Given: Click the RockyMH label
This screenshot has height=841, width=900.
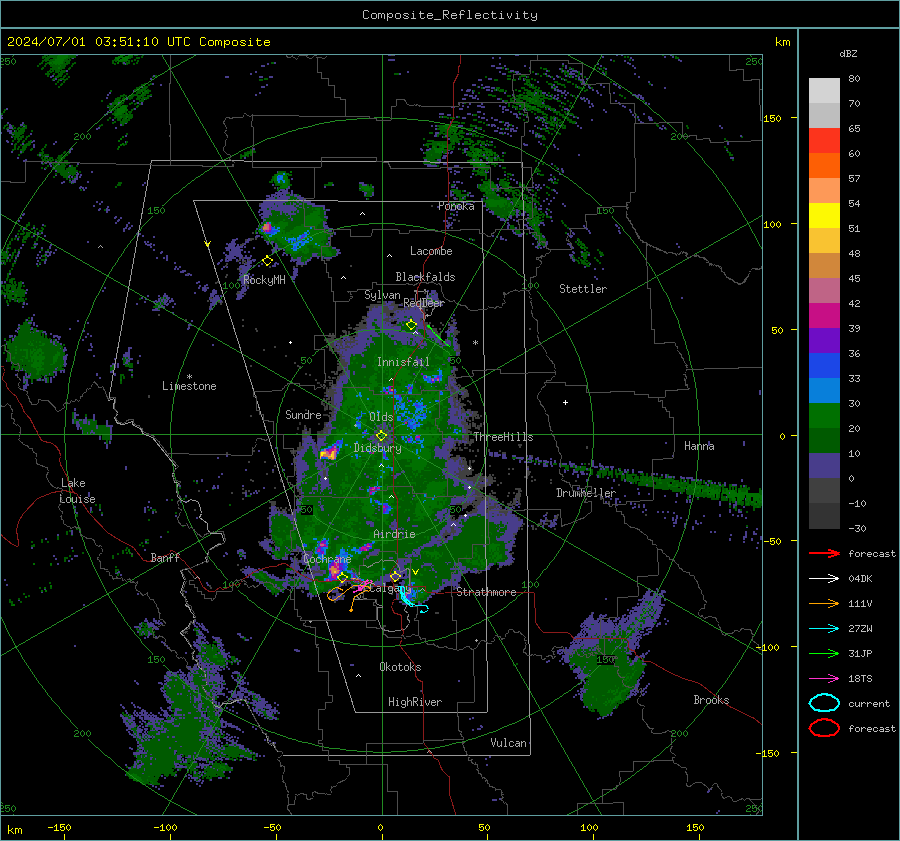Looking at the screenshot, I should [264, 280].
